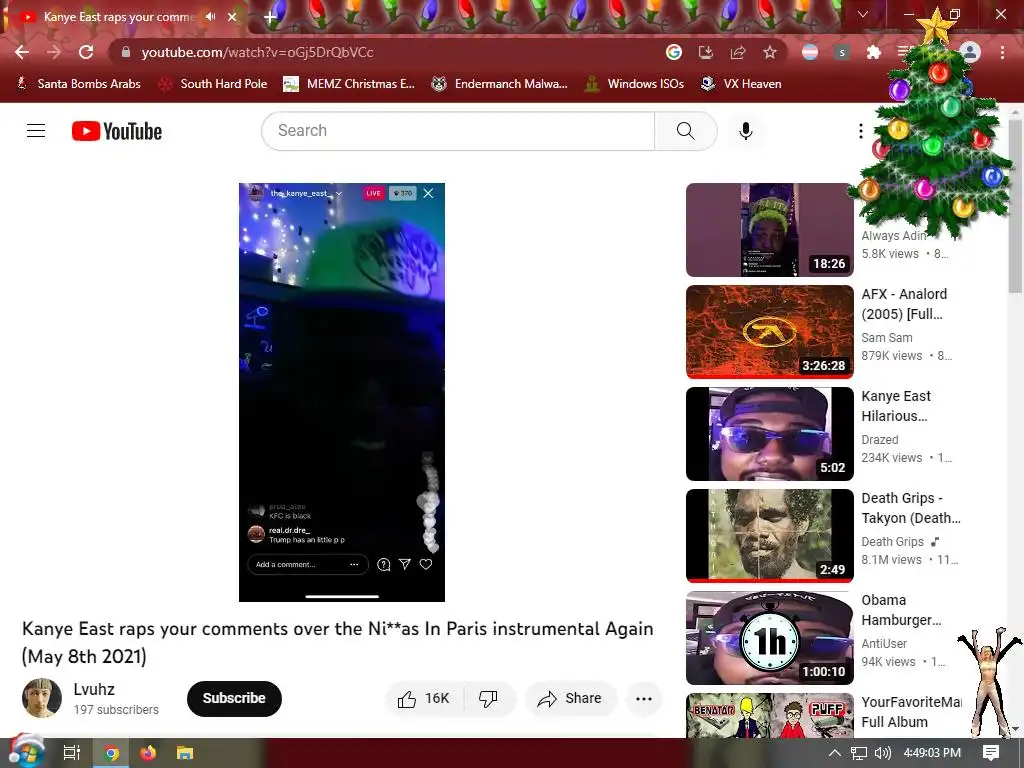Viewport: 1024px width, 768px height.
Task: Click the magnifier search button
Action: (686, 131)
